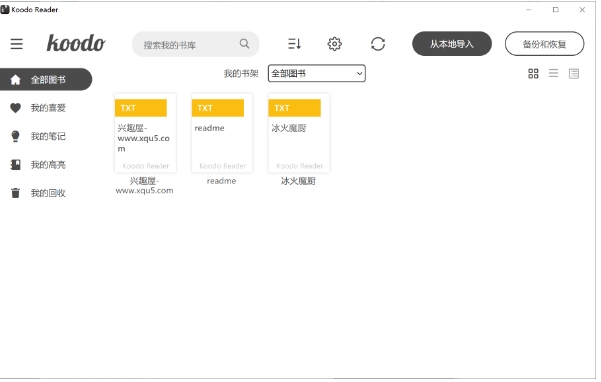Open the sort order icon

click(x=294, y=44)
